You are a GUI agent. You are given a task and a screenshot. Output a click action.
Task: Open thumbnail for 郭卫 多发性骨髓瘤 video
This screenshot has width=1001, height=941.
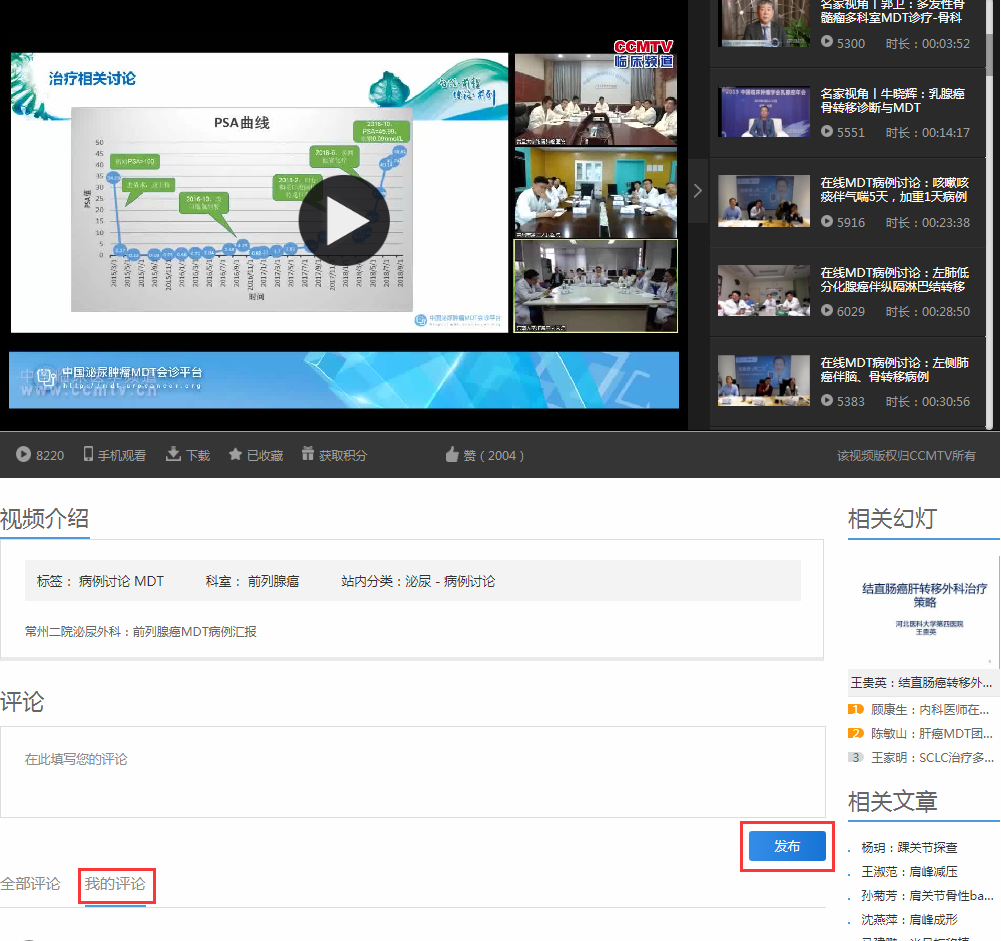click(764, 24)
